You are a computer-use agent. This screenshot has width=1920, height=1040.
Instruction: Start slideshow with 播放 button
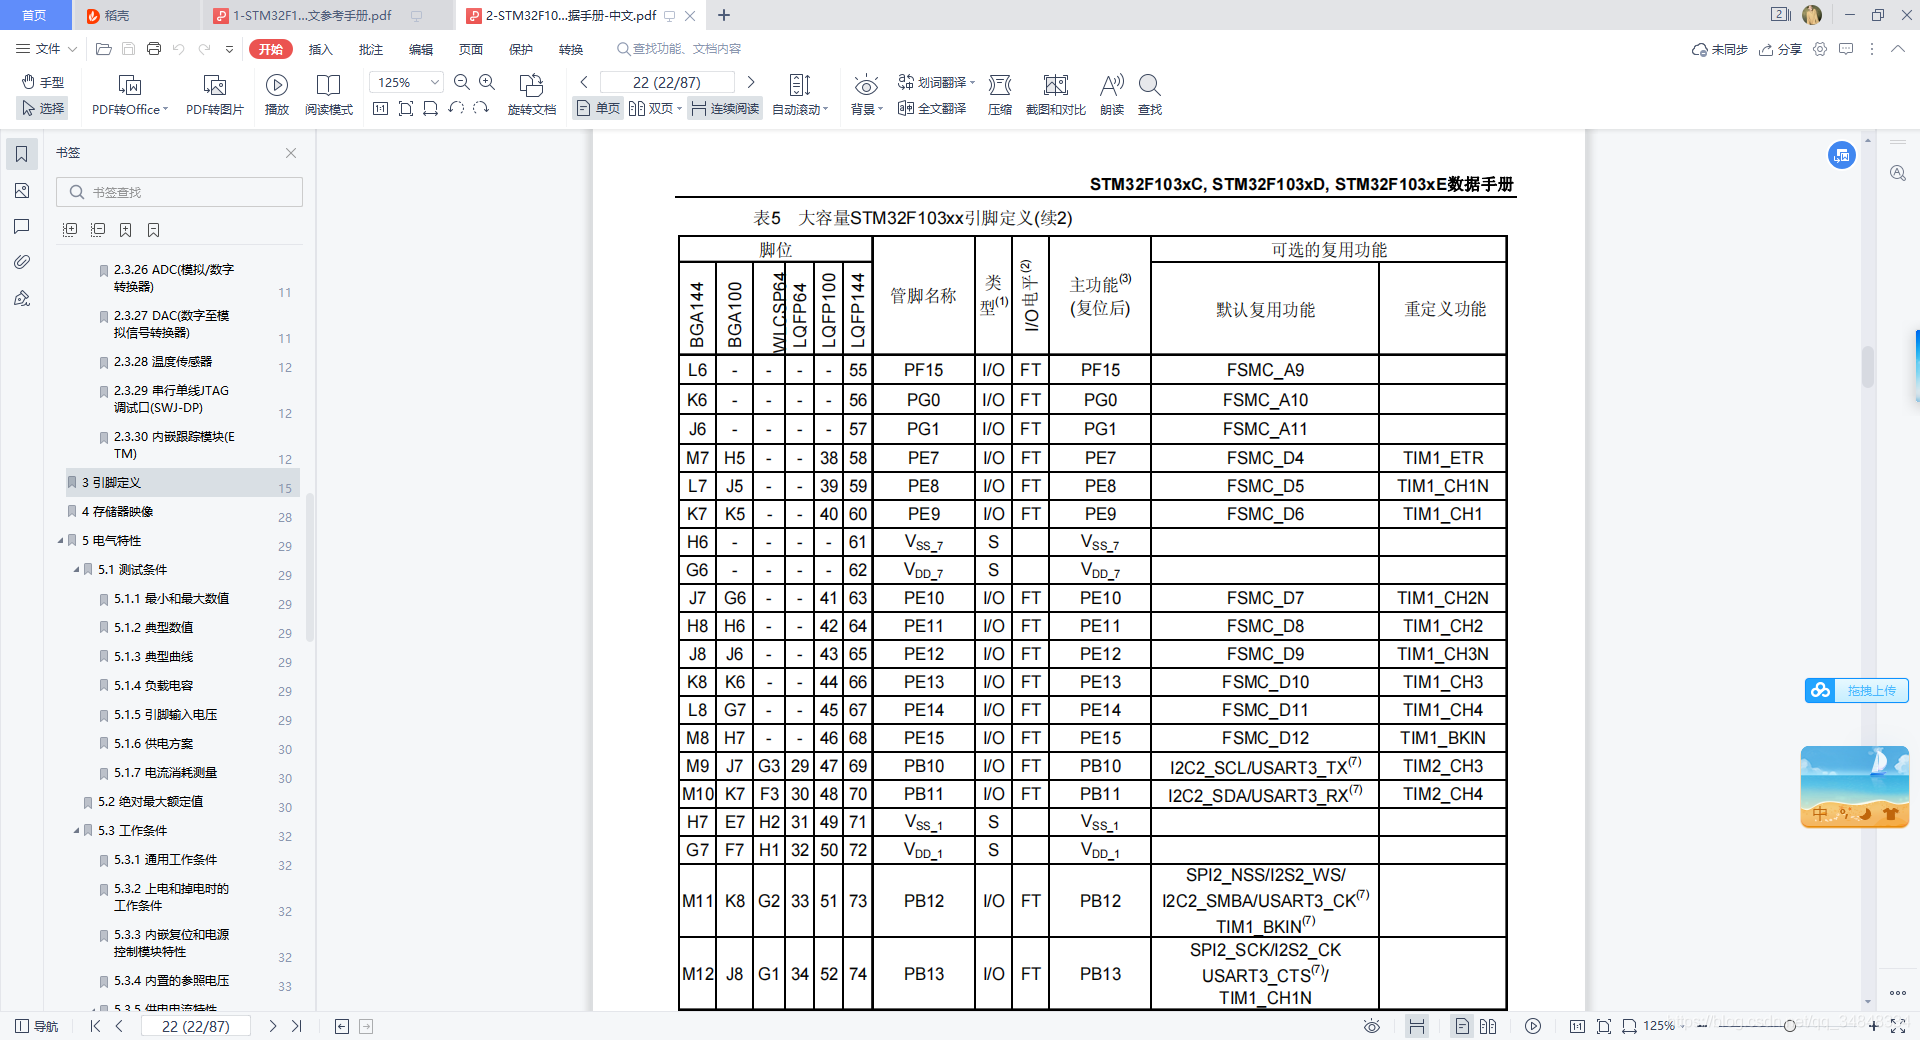click(277, 95)
